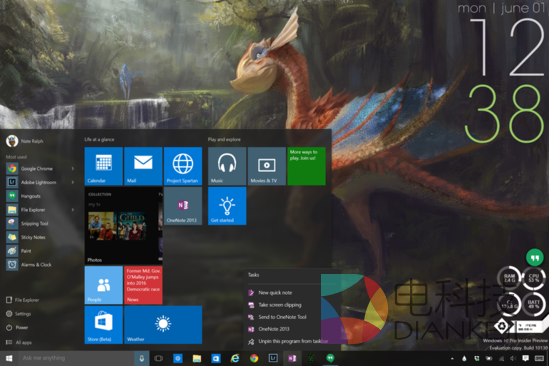Open the Get started tile
Viewport: 549px width, 366px height.
click(227, 206)
